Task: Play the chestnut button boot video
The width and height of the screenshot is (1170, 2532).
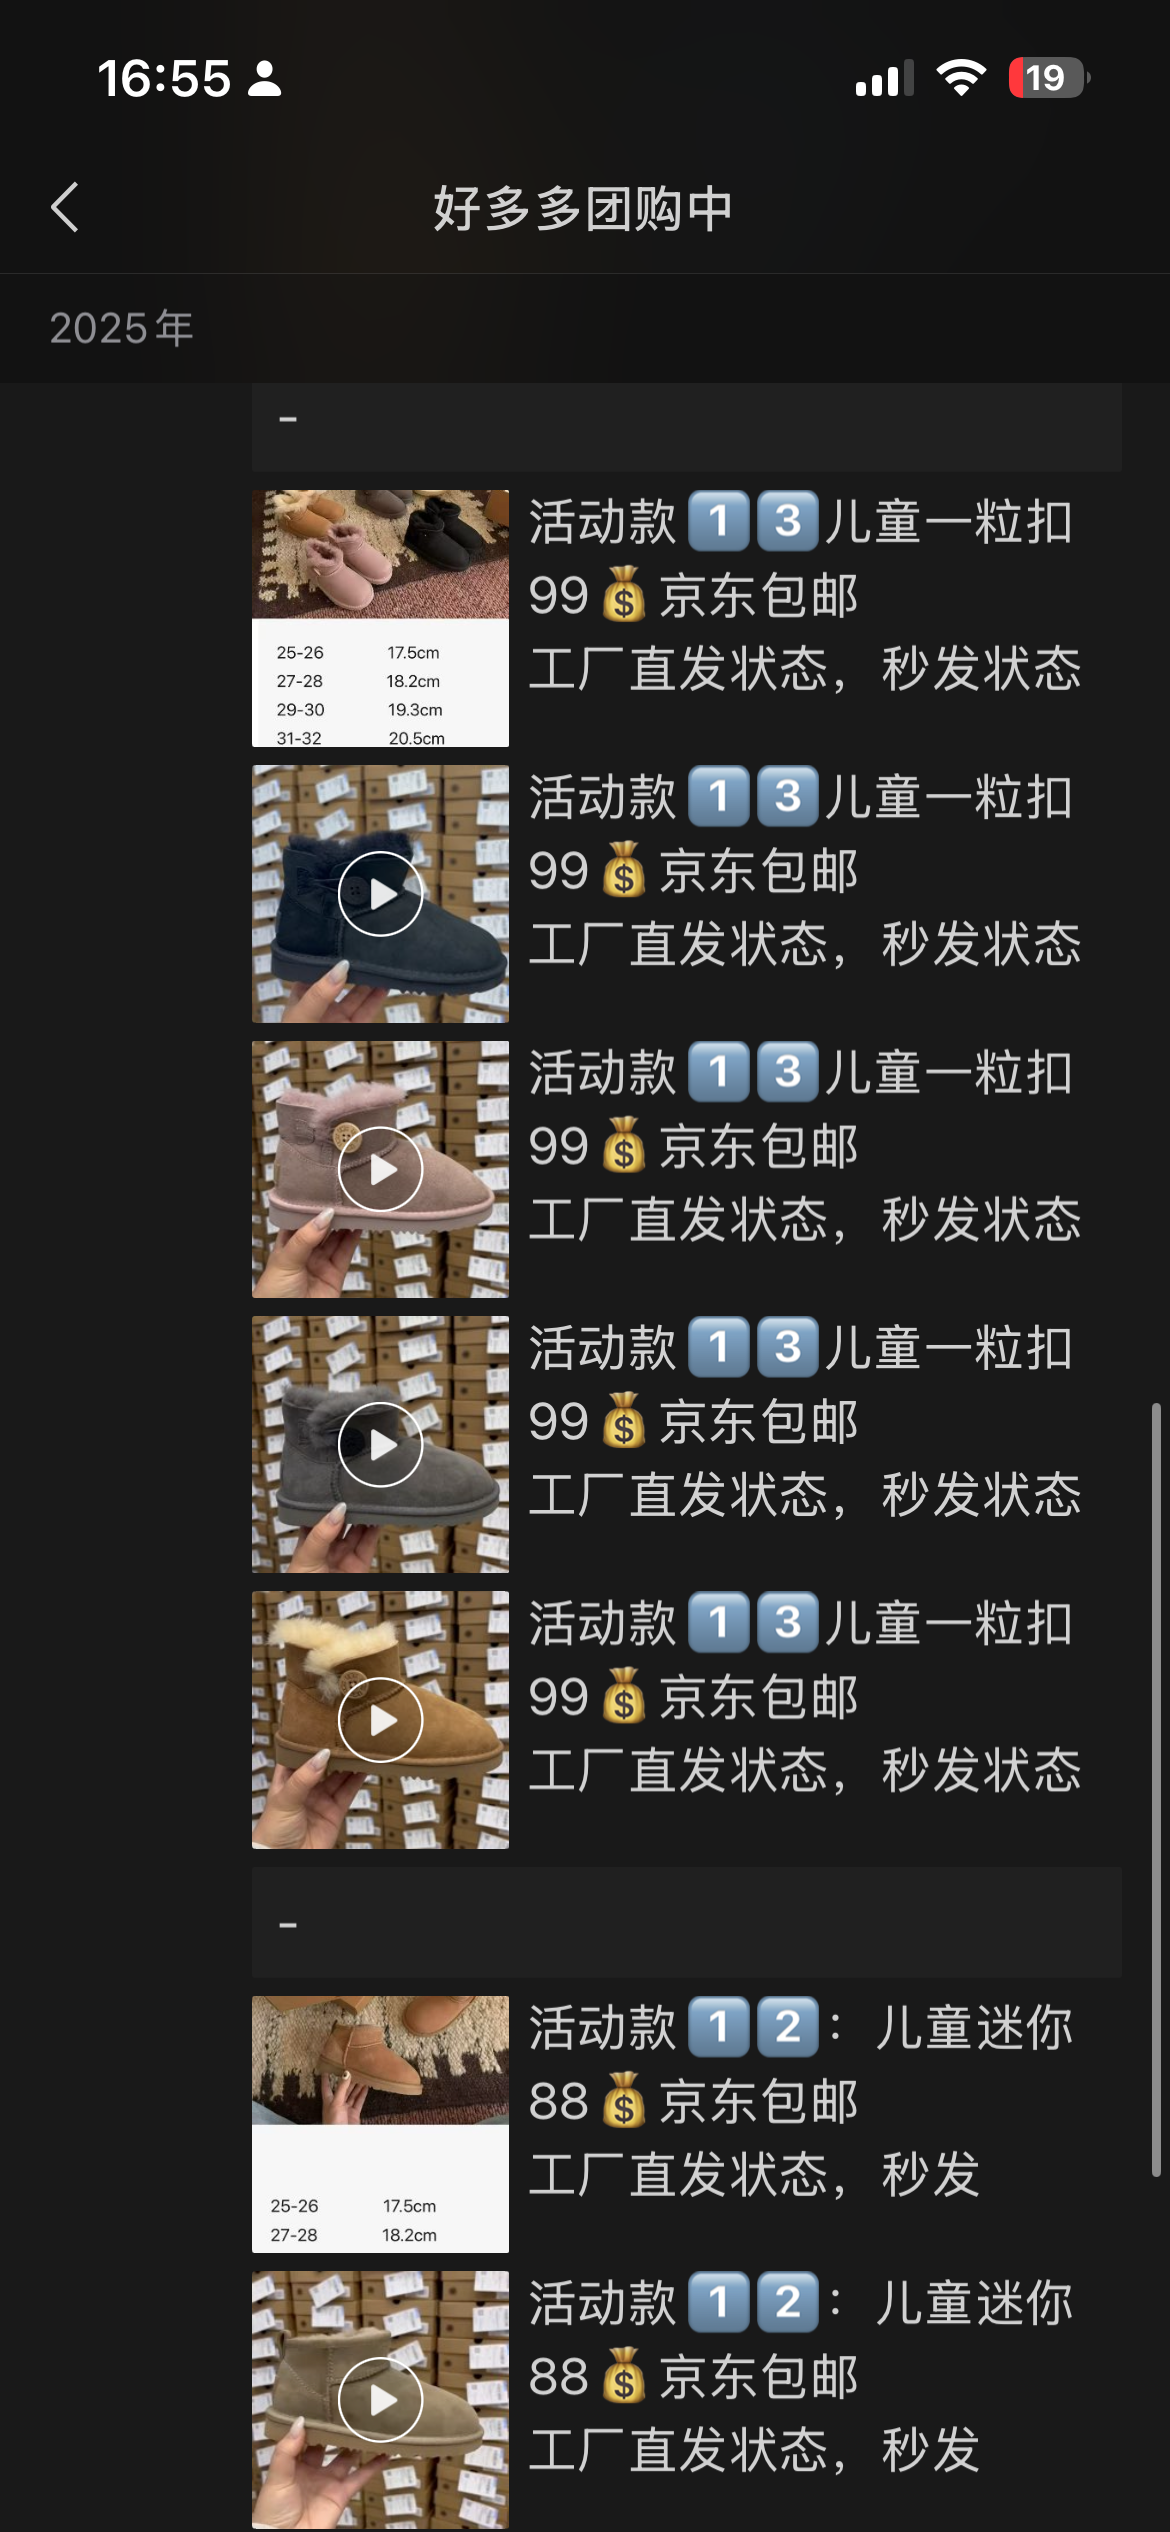Action: point(380,1720)
